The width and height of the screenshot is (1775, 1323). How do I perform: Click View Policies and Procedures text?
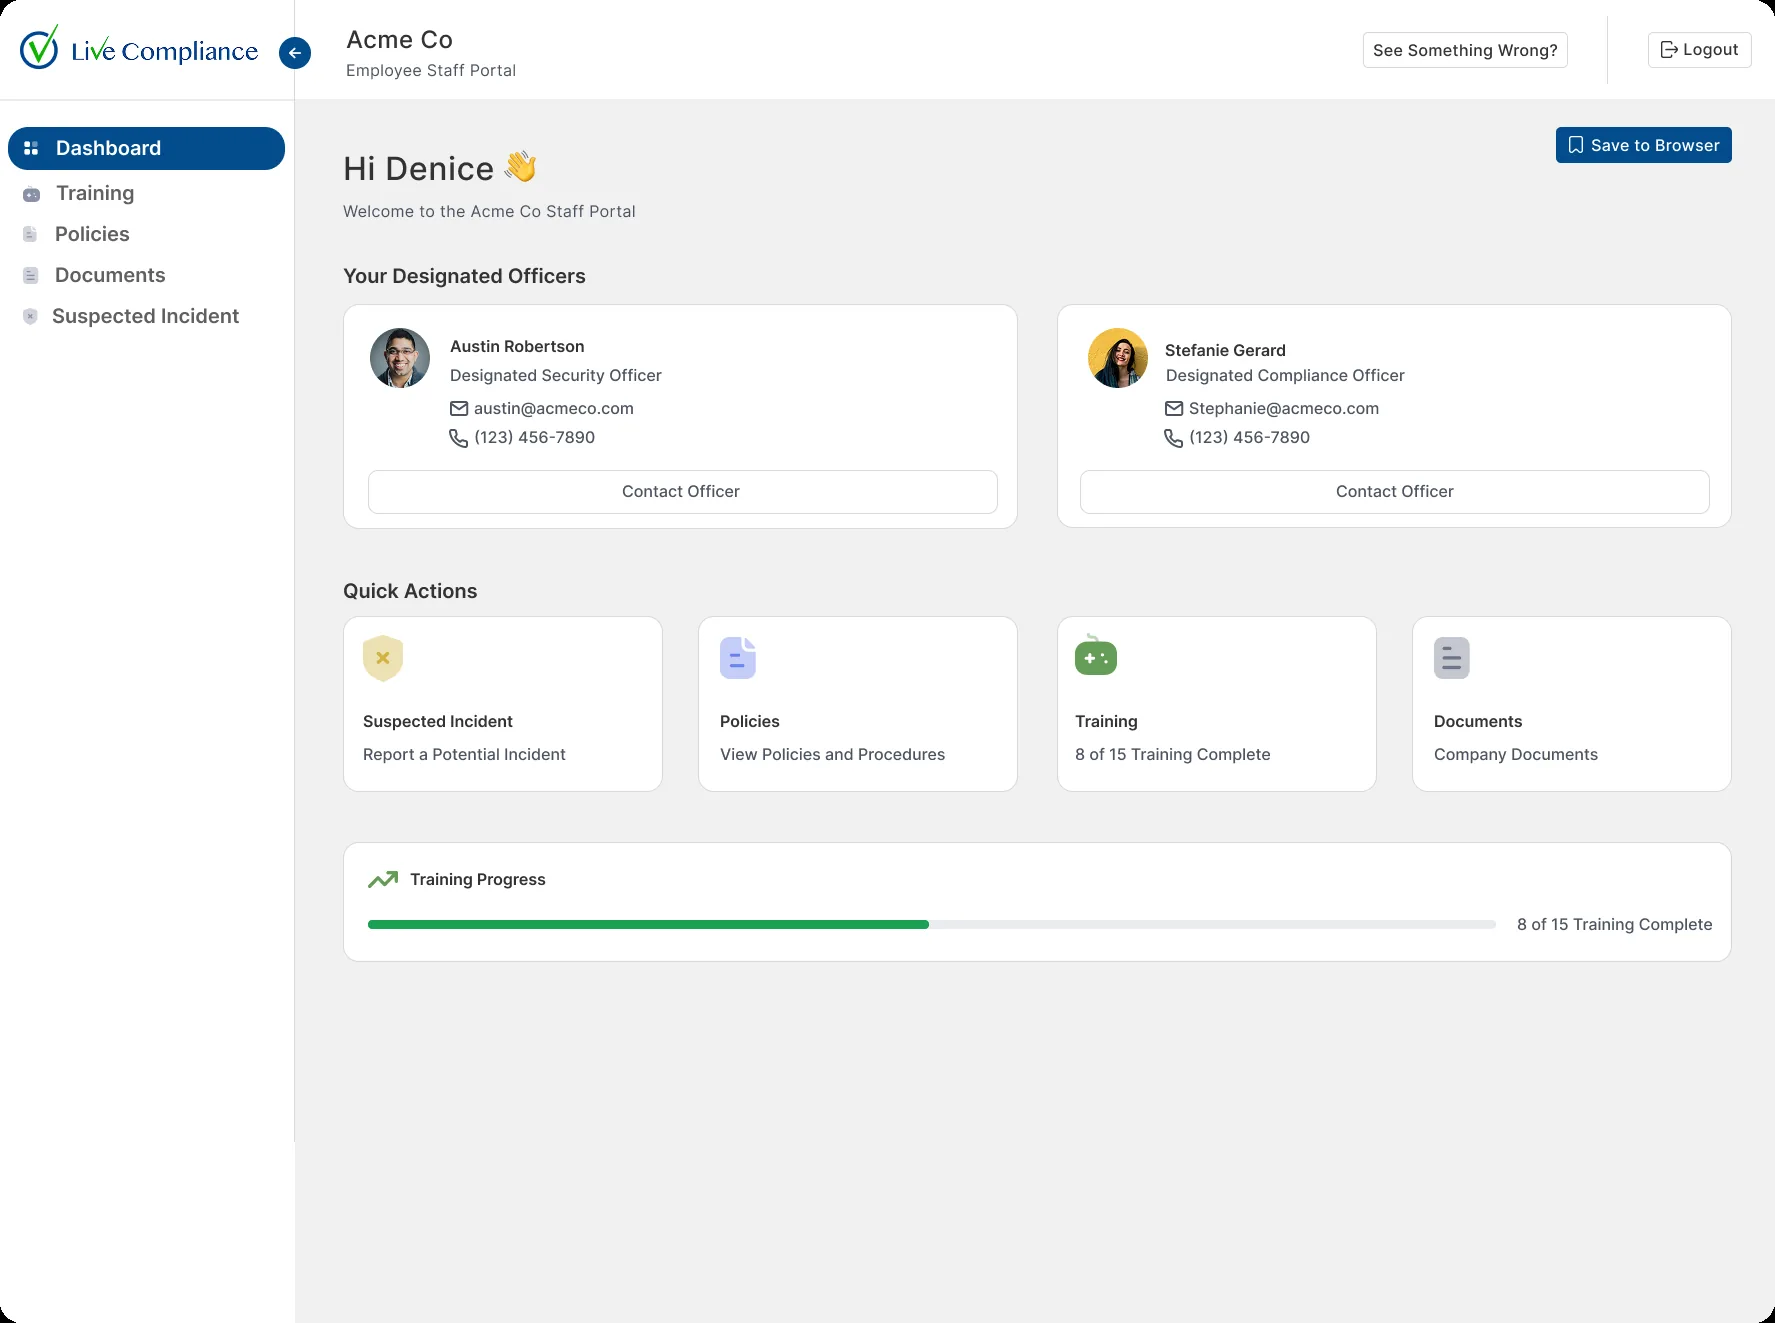coord(832,754)
